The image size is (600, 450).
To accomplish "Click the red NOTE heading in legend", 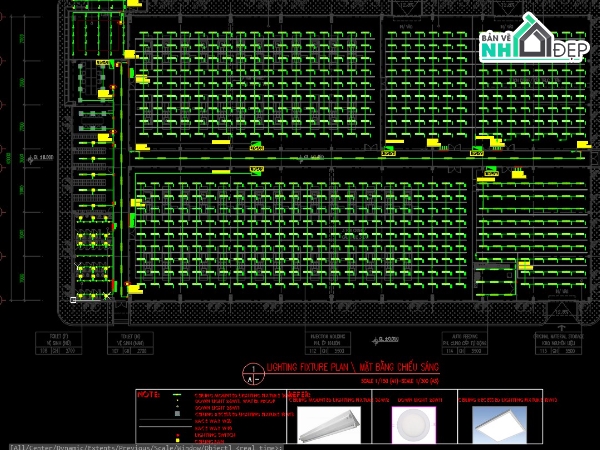I will tap(147, 395).
